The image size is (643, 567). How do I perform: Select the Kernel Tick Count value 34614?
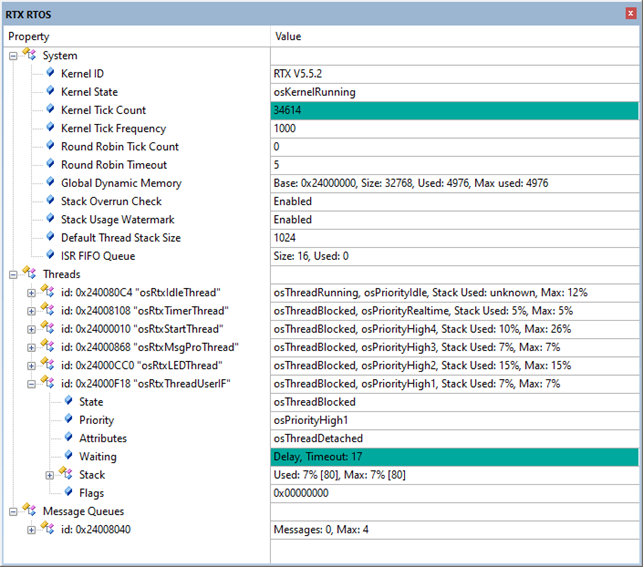point(455,110)
